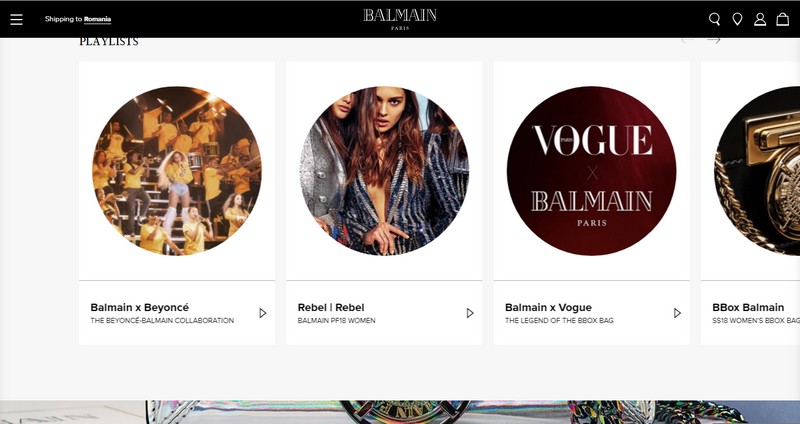
Task: Change shipping country from Romania
Action: click(x=97, y=19)
